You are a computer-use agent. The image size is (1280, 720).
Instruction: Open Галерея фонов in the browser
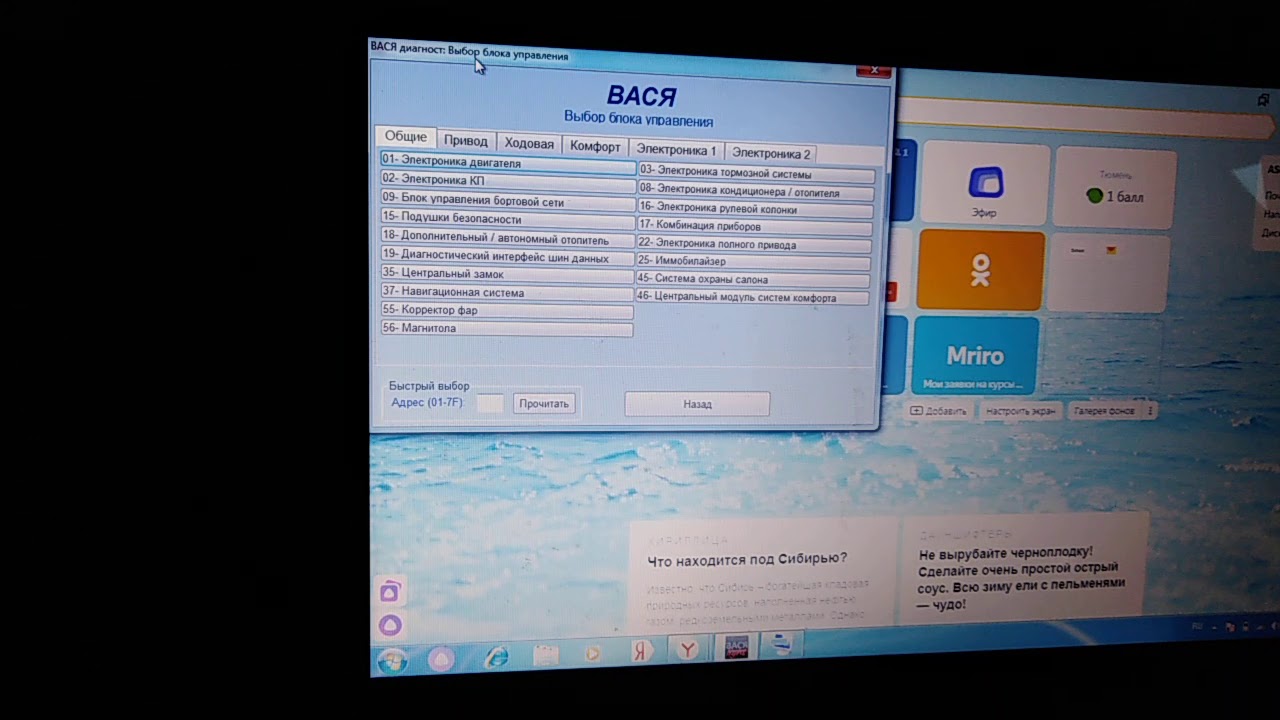[1105, 411]
